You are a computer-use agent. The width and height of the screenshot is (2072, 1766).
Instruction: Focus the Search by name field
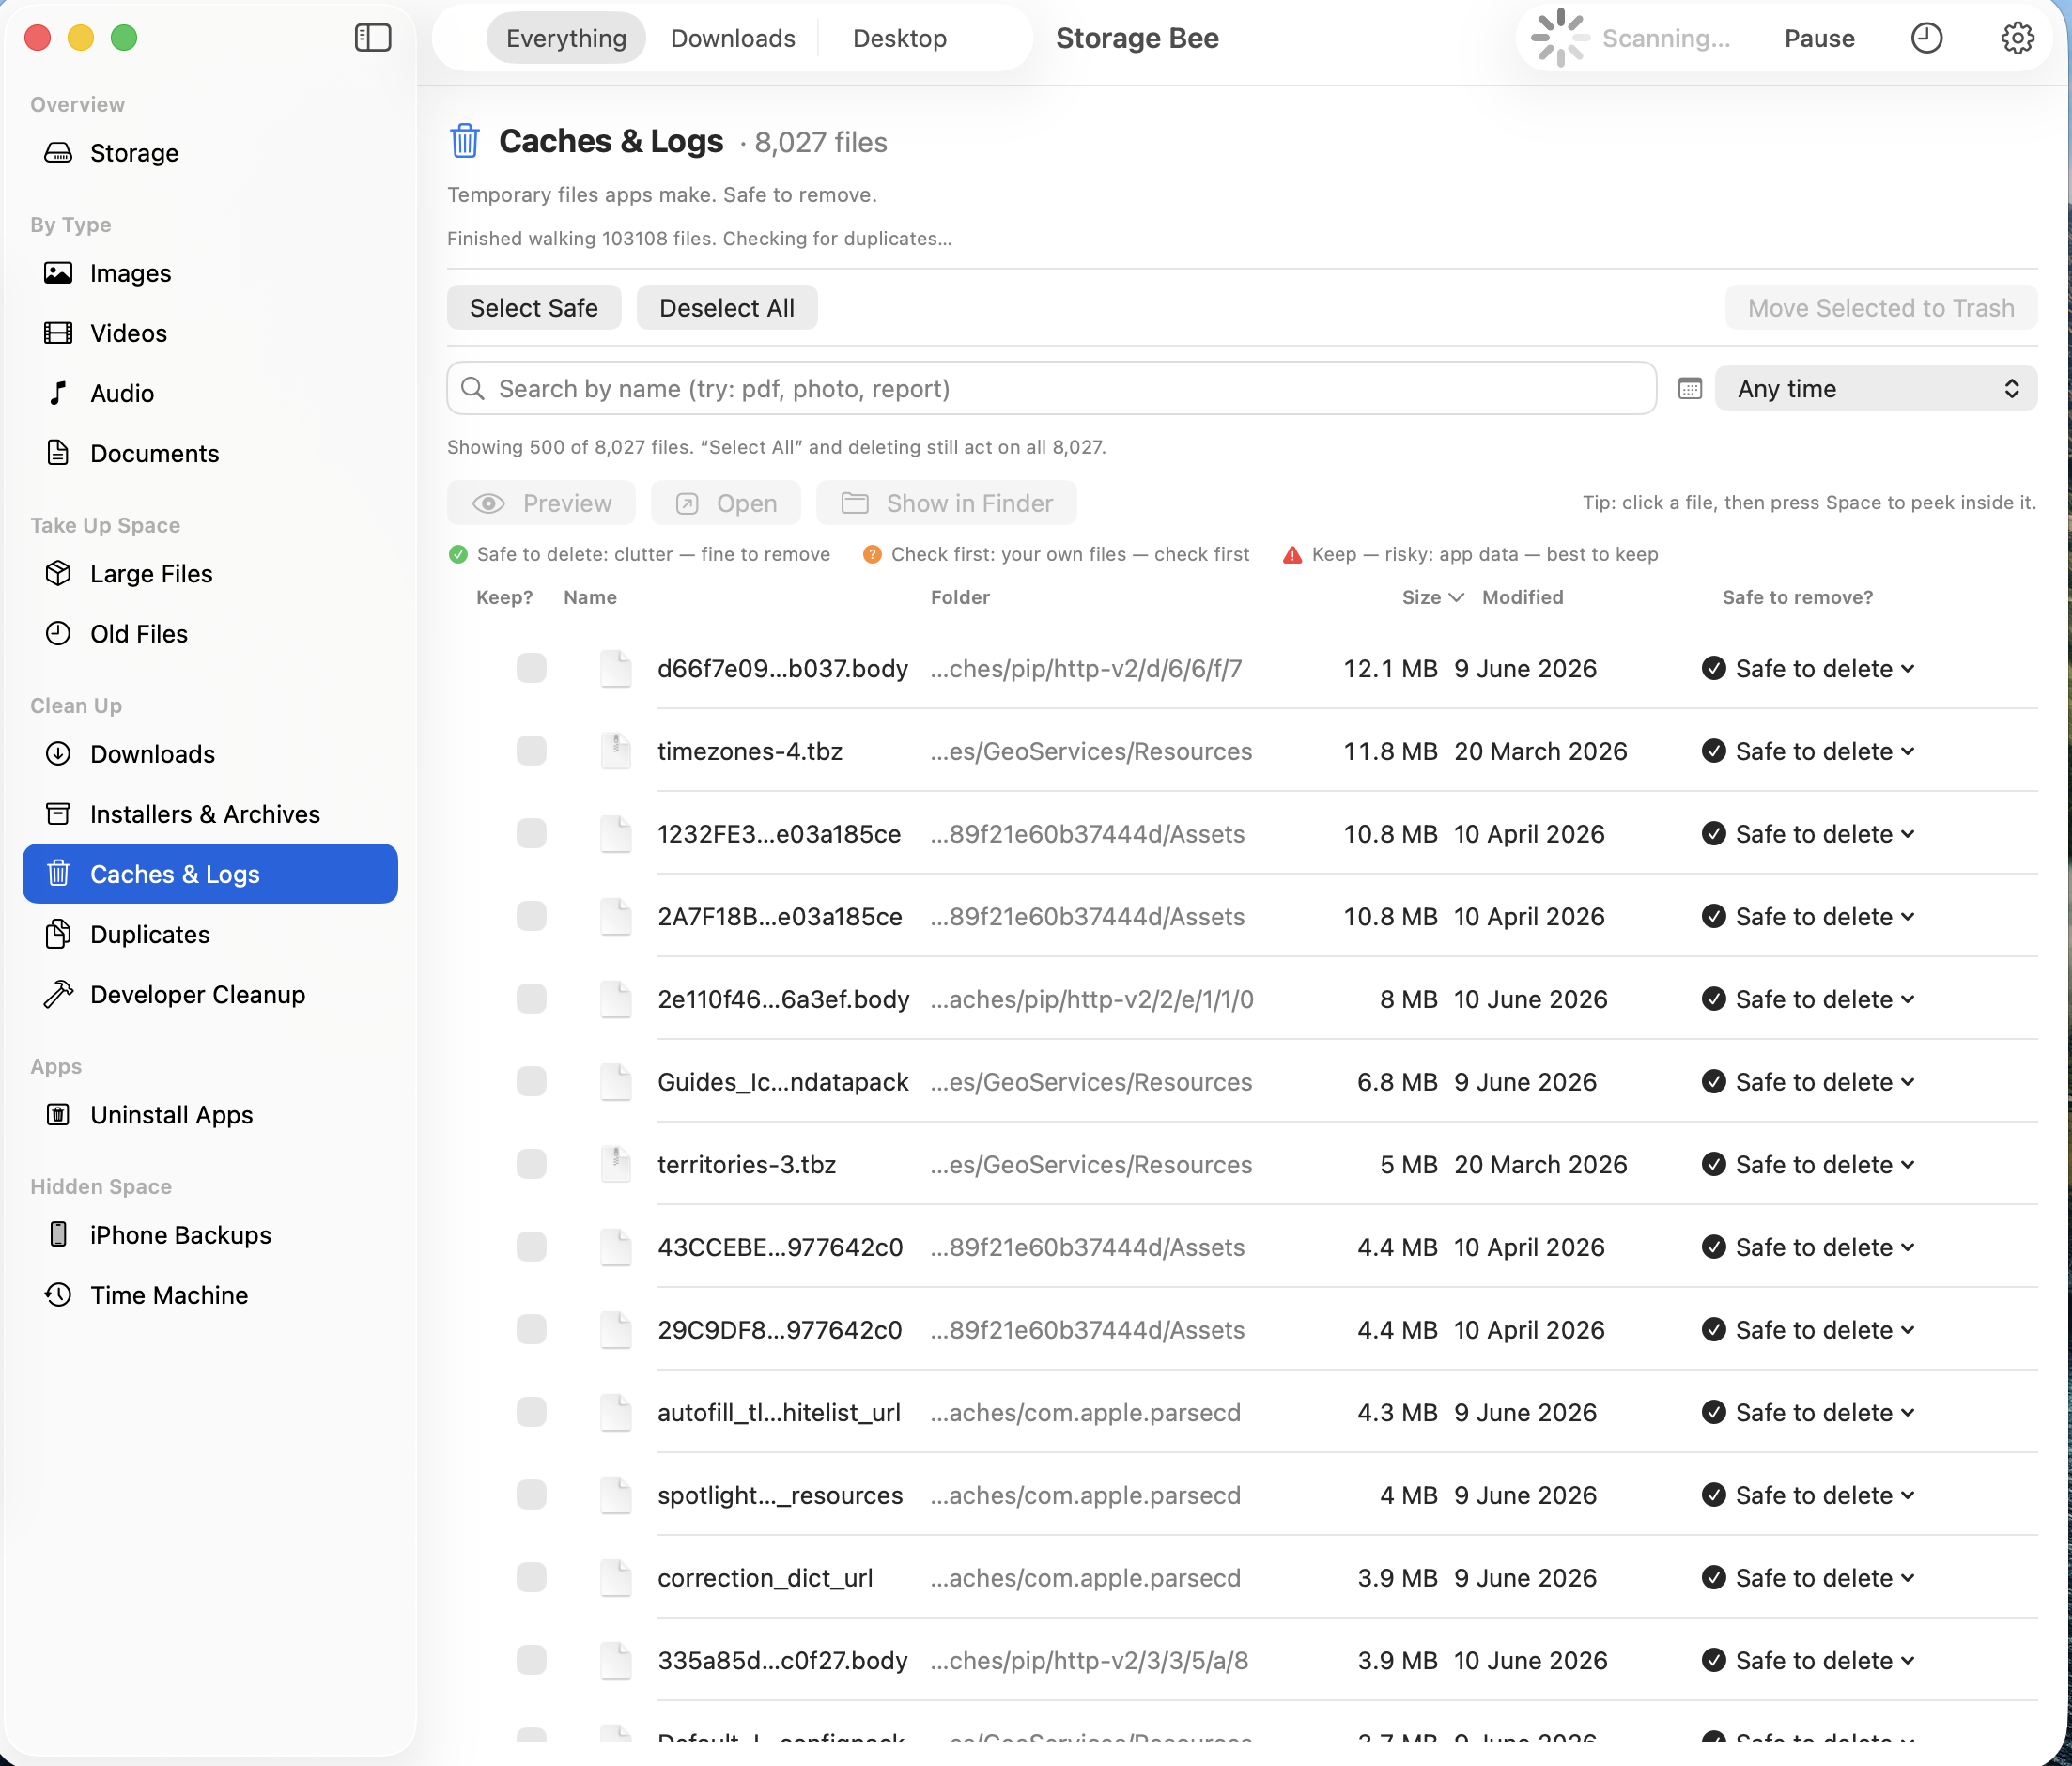[1051, 388]
